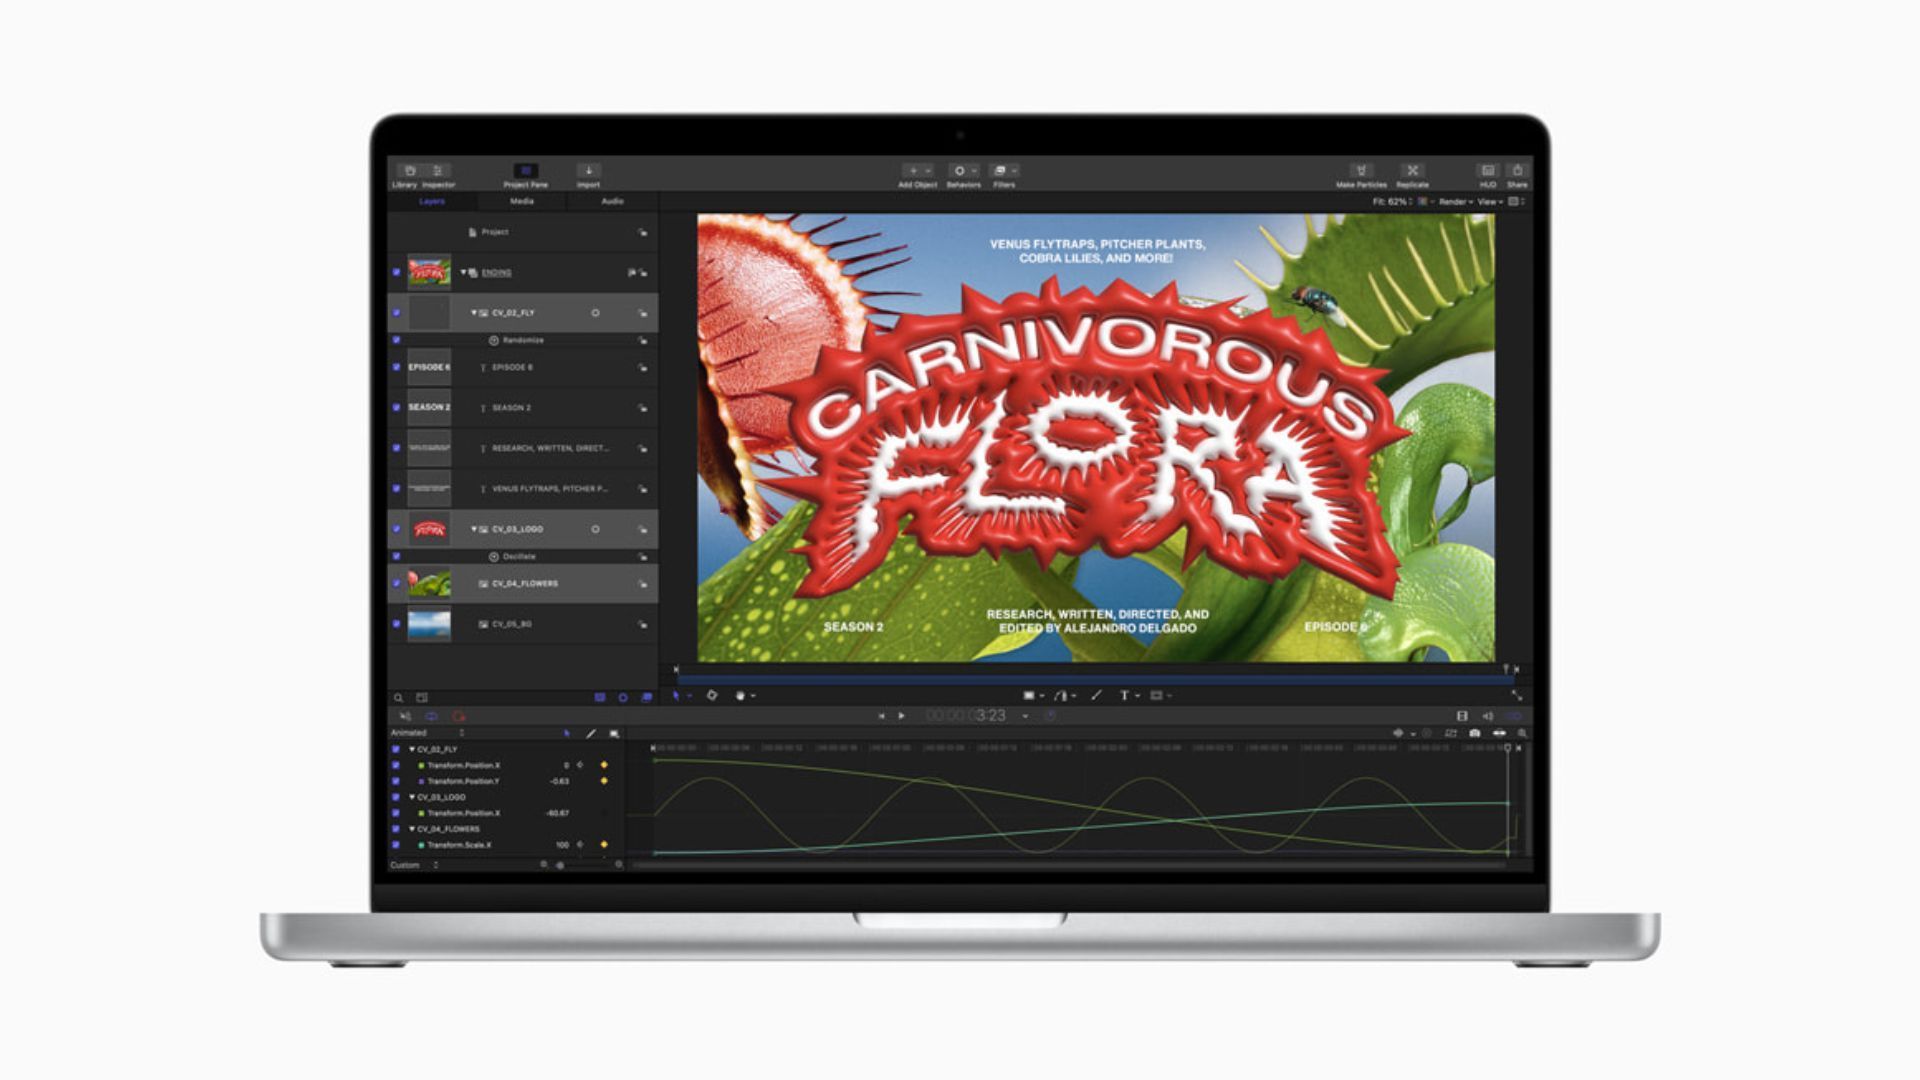Select the Text tool in canvas toolbar
Image resolution: width=1920 pixels, height=1080 pixels.
[x=1124, y=695]
